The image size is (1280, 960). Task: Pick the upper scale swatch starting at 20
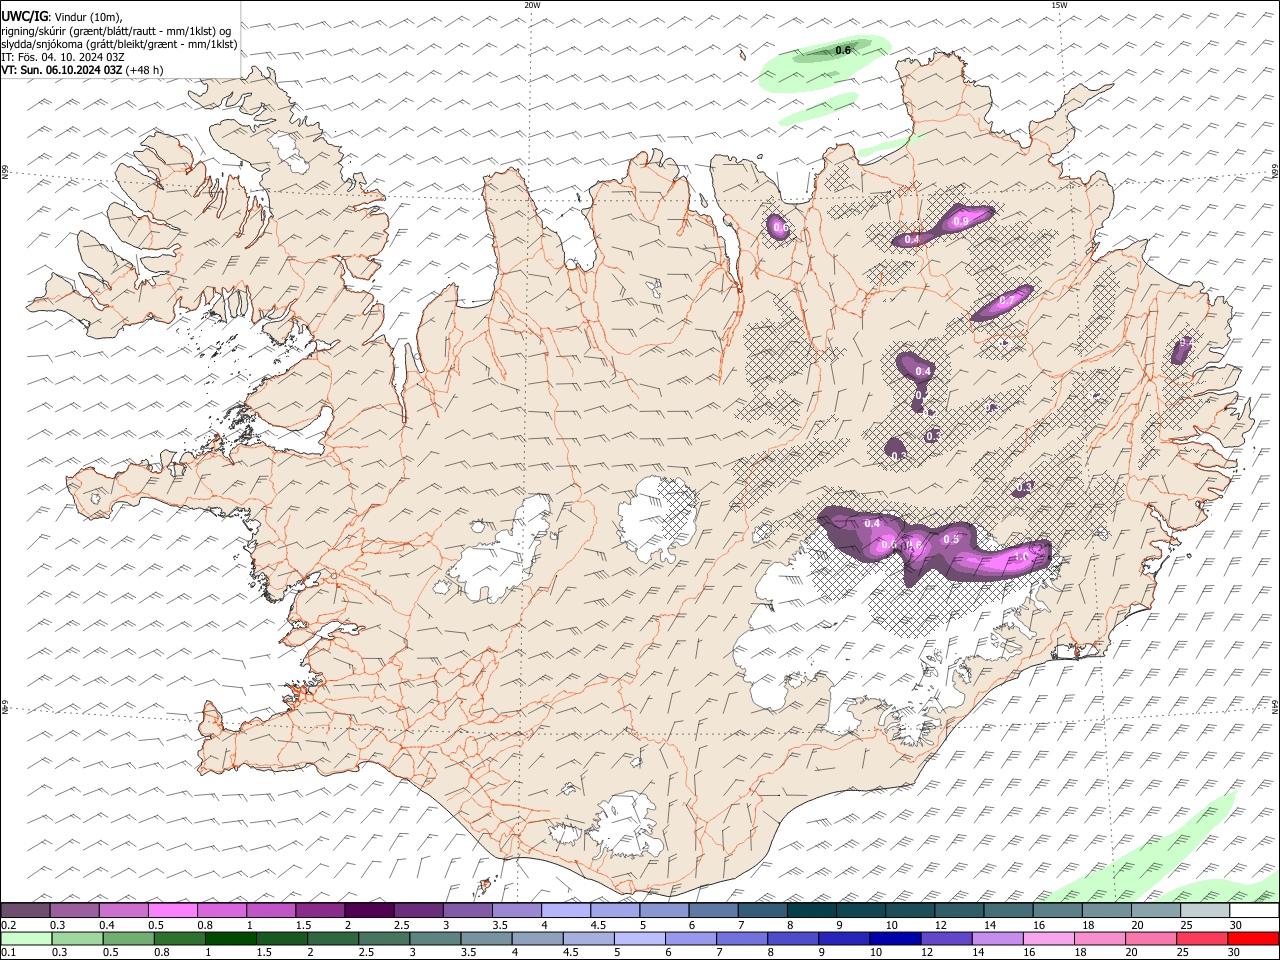pyautogui.click(x=1156, y=910)
